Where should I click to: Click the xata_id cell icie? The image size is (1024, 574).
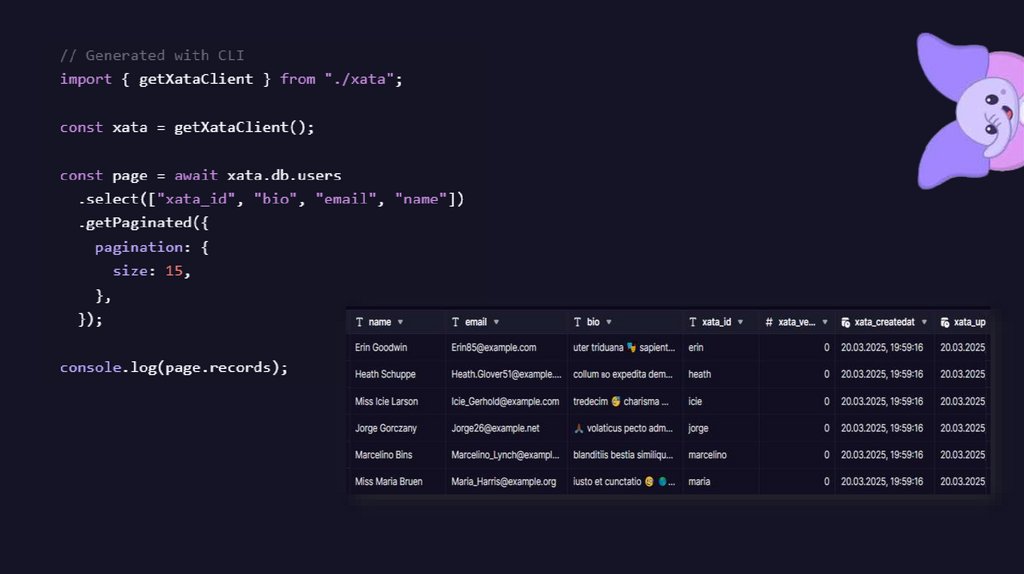pos(695,402)
